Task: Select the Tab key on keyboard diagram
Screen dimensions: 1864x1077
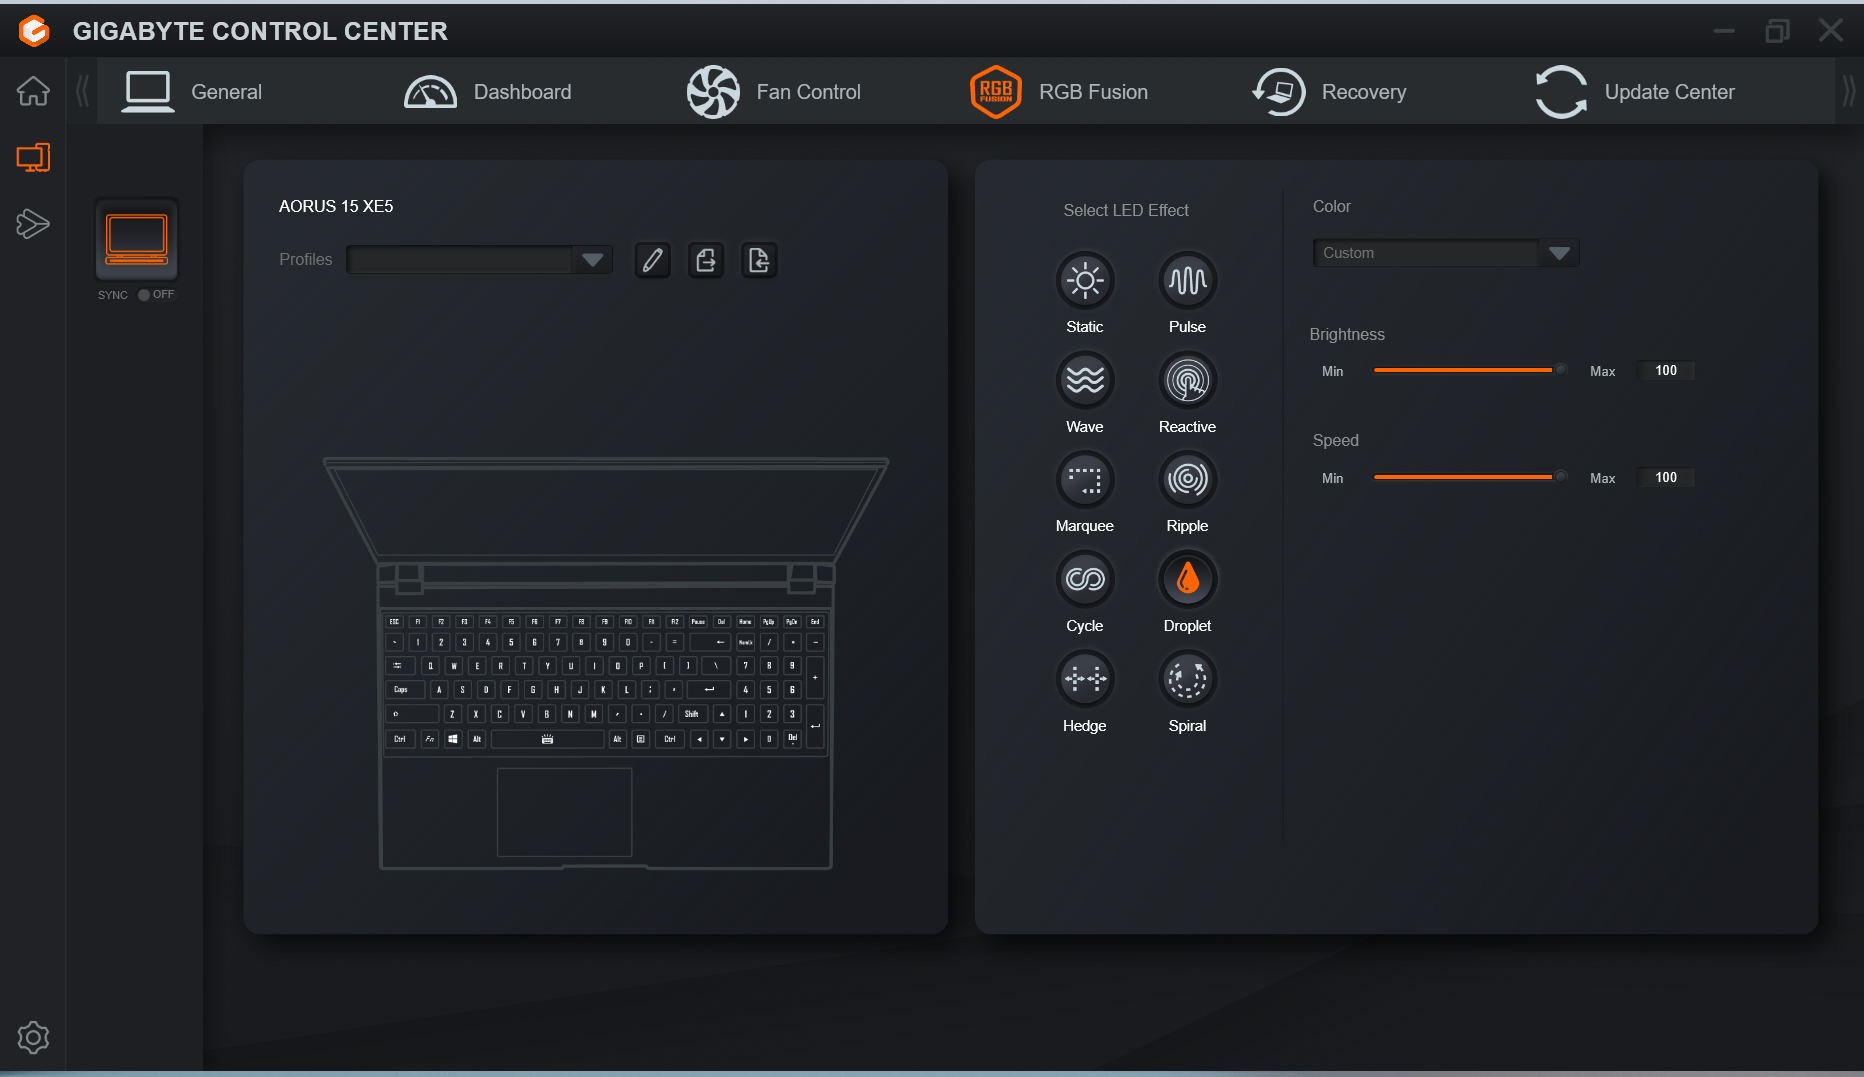Action: (x=398, y=665)
